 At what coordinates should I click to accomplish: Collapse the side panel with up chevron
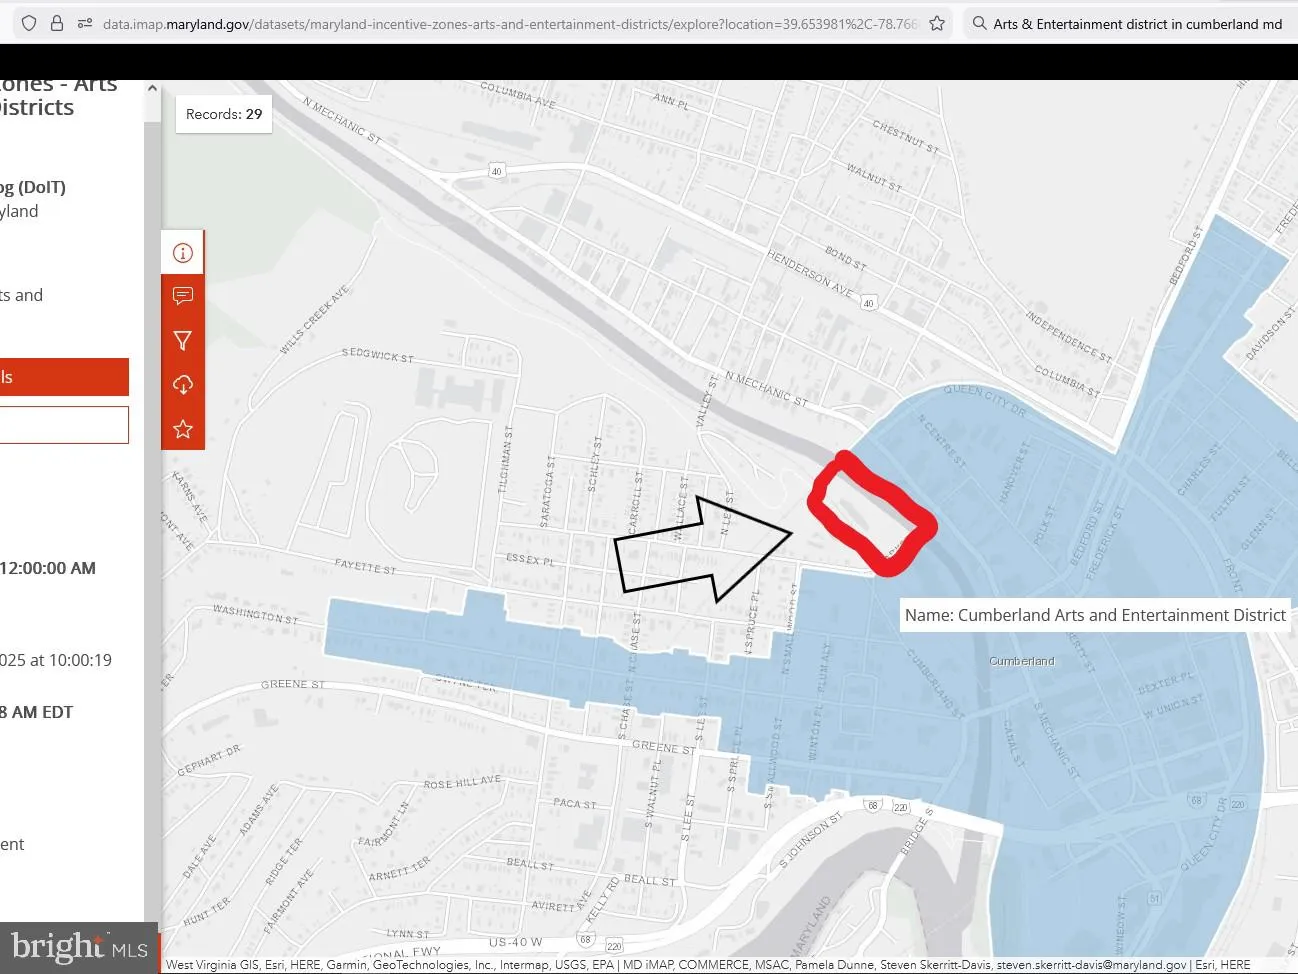tap(152, 88)
